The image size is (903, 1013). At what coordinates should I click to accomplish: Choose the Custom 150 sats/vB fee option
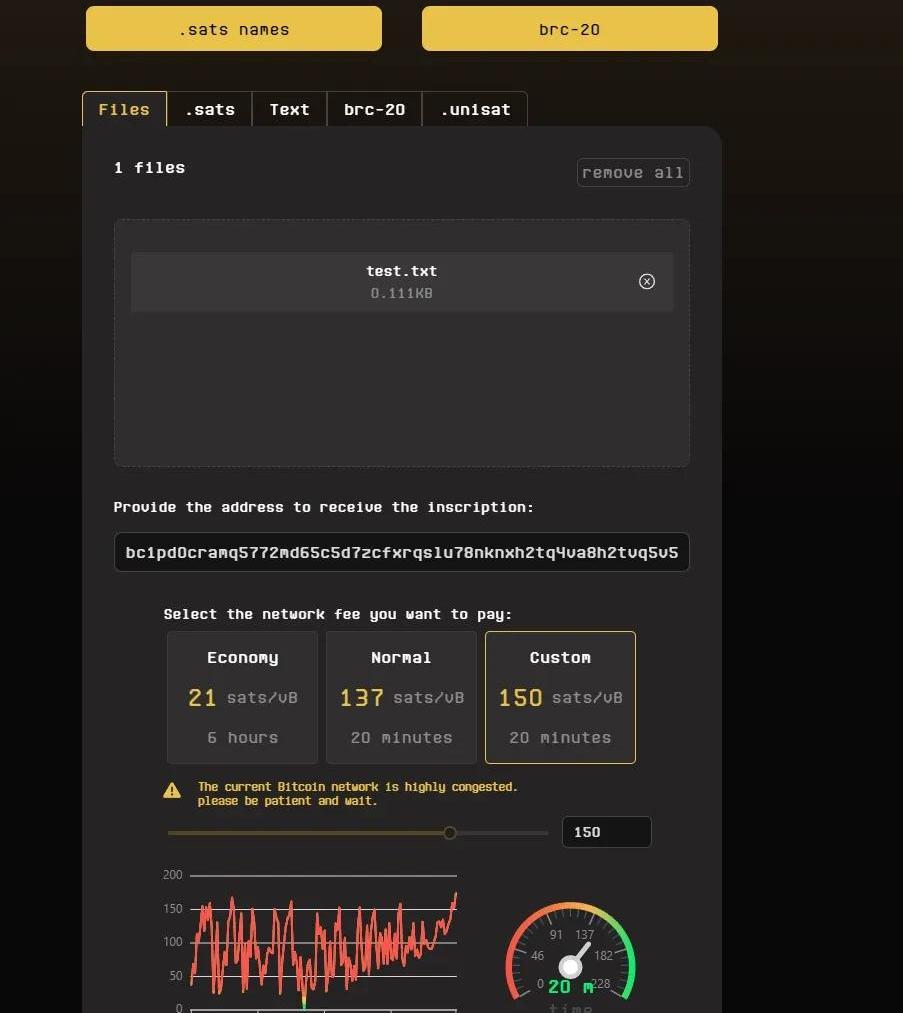560,697
